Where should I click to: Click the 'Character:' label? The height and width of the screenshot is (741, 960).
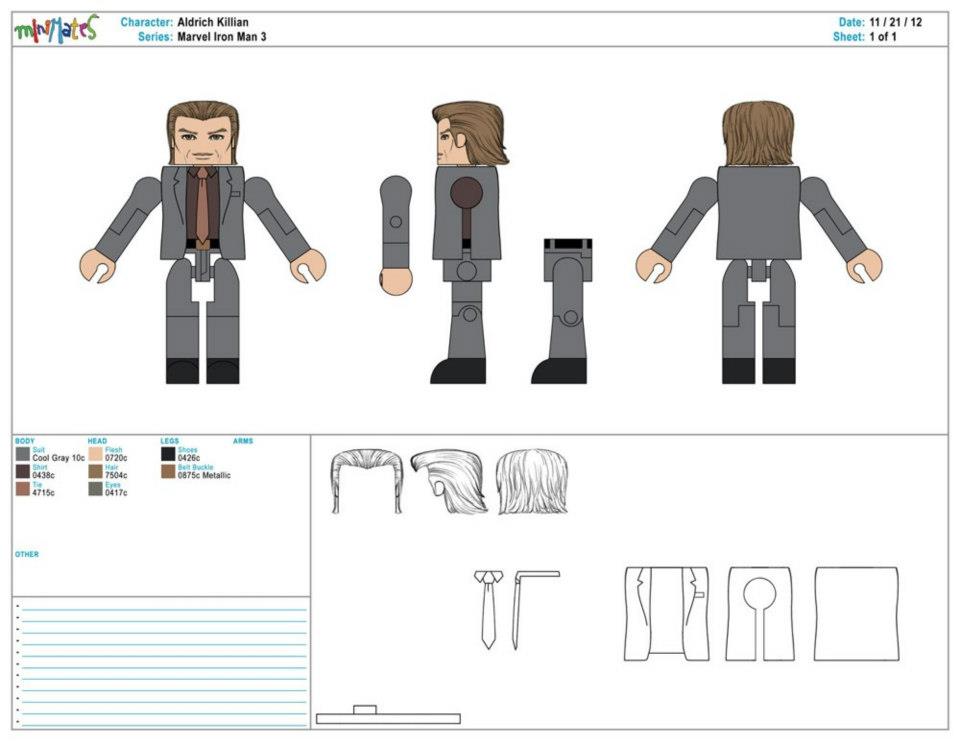(x=147, y=22)
